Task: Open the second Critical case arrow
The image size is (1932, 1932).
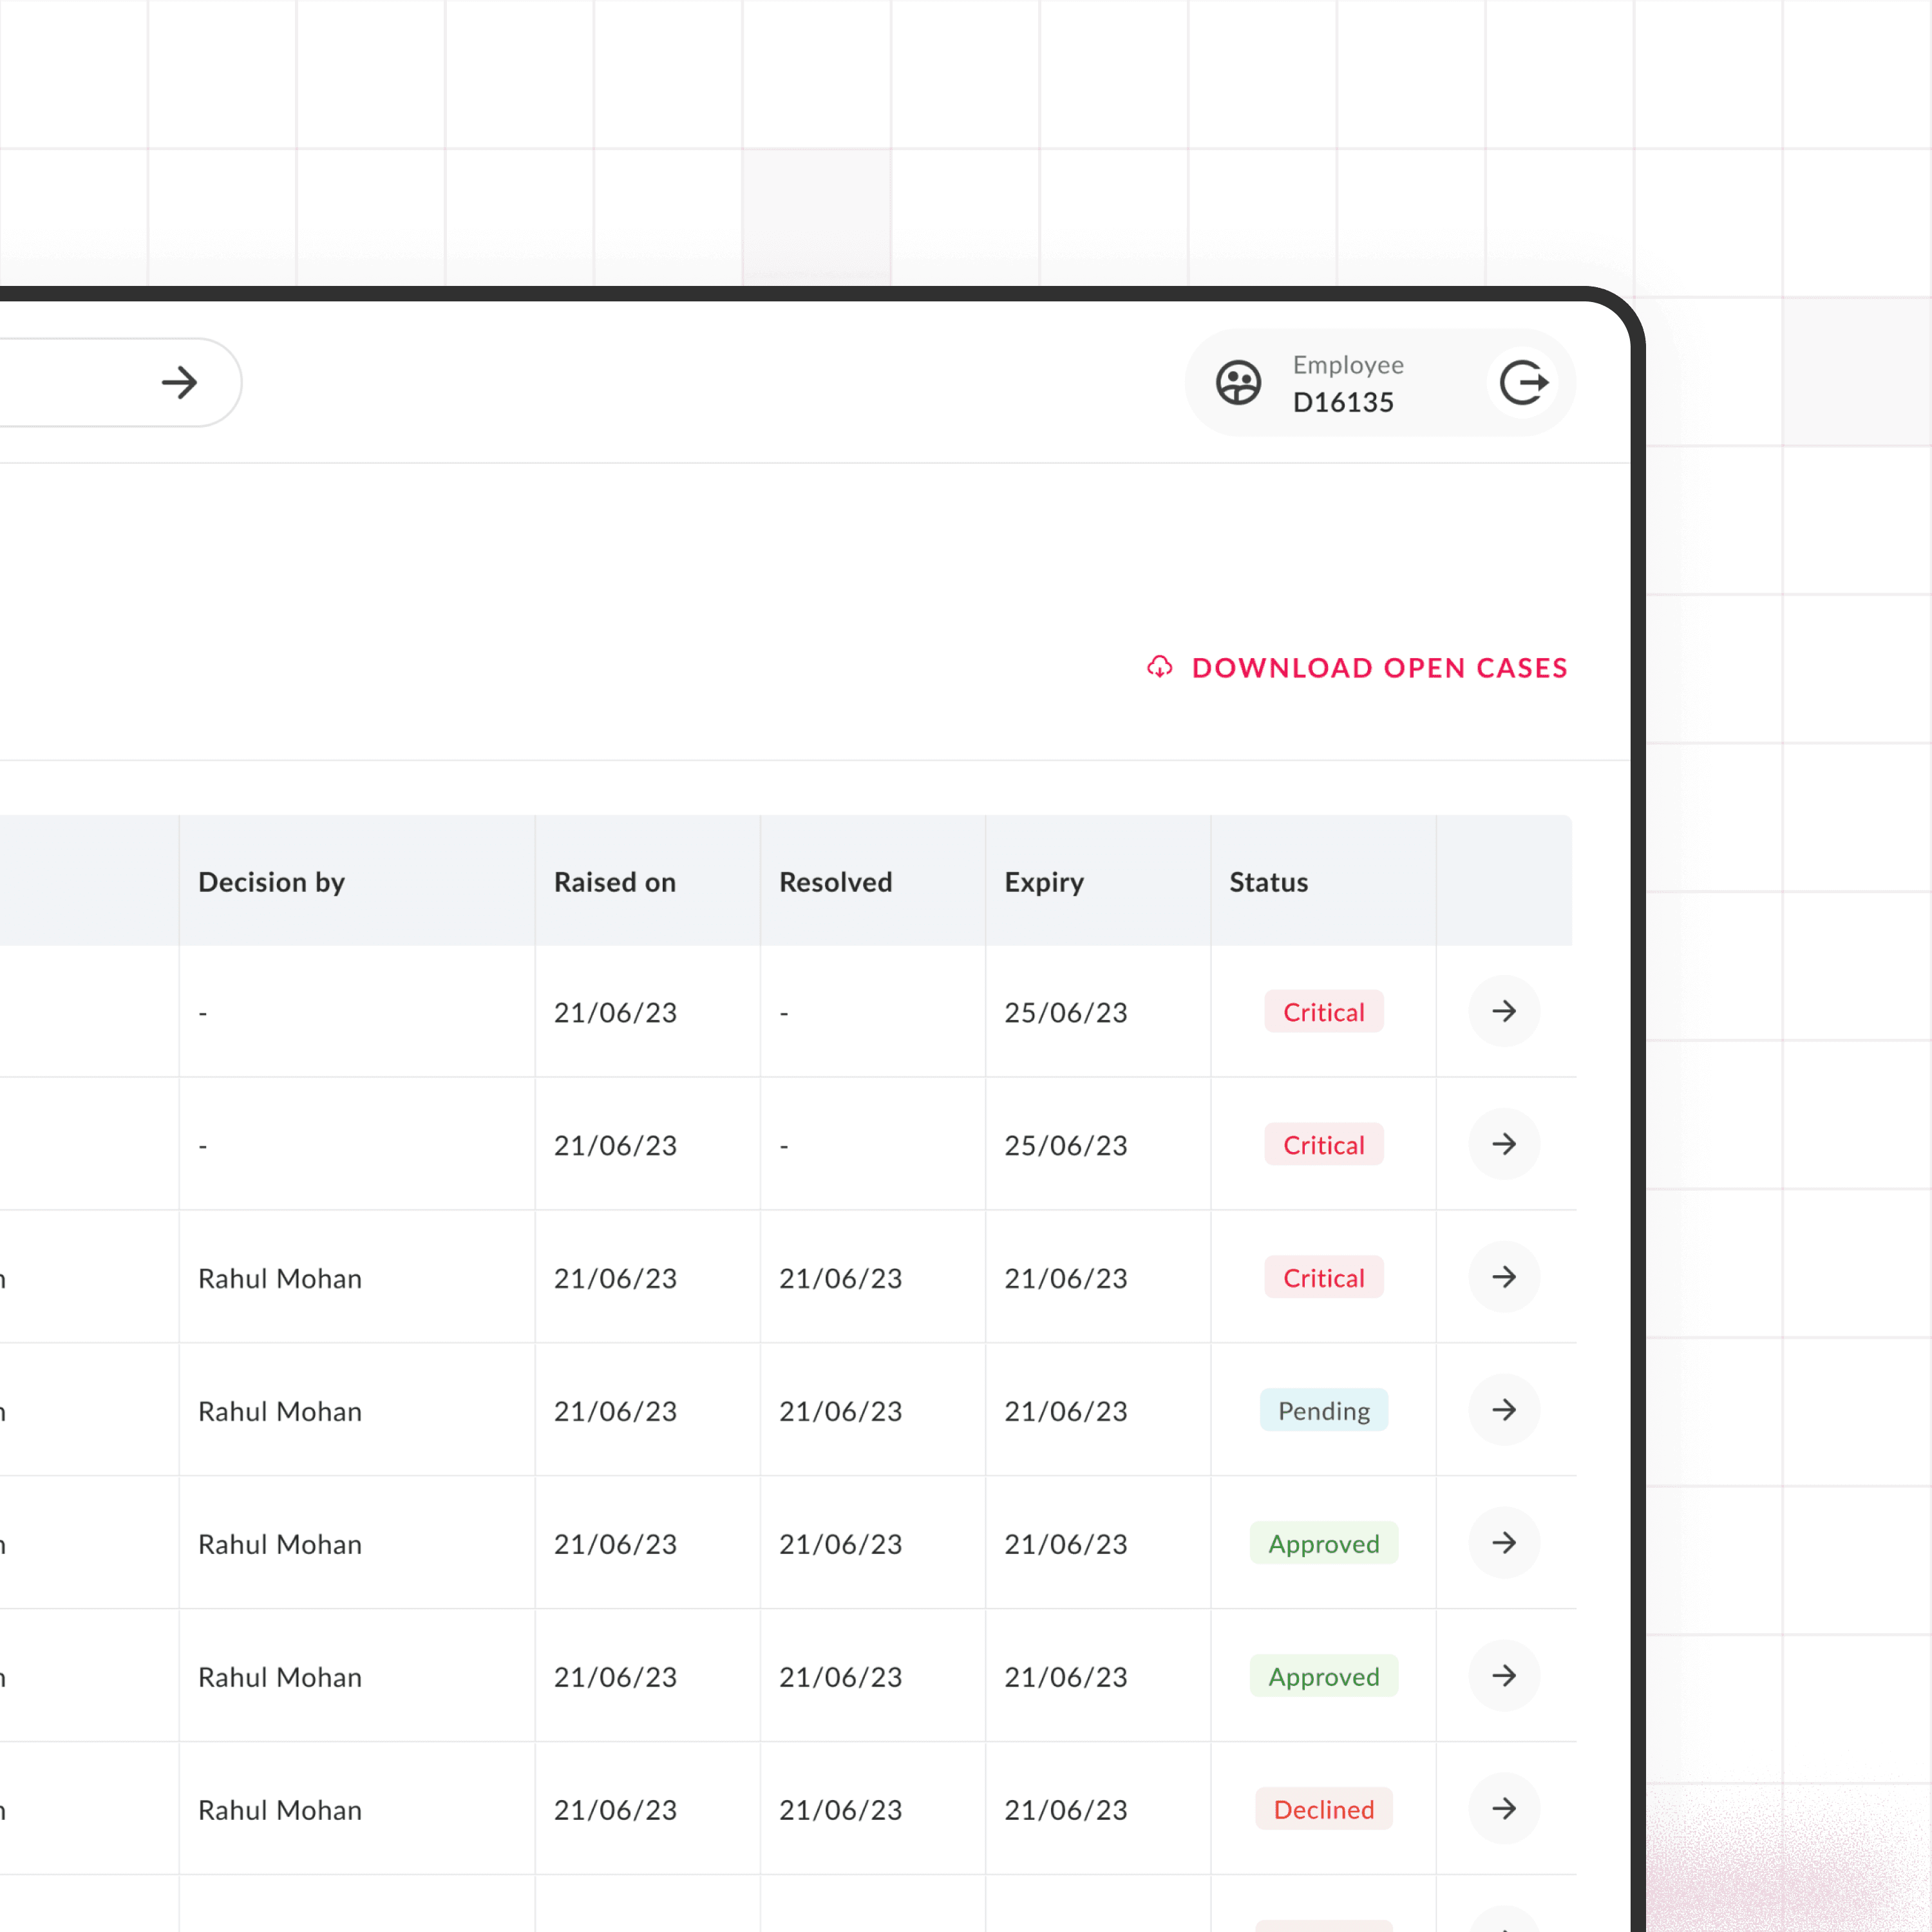Action: tap(1503, 1144)
